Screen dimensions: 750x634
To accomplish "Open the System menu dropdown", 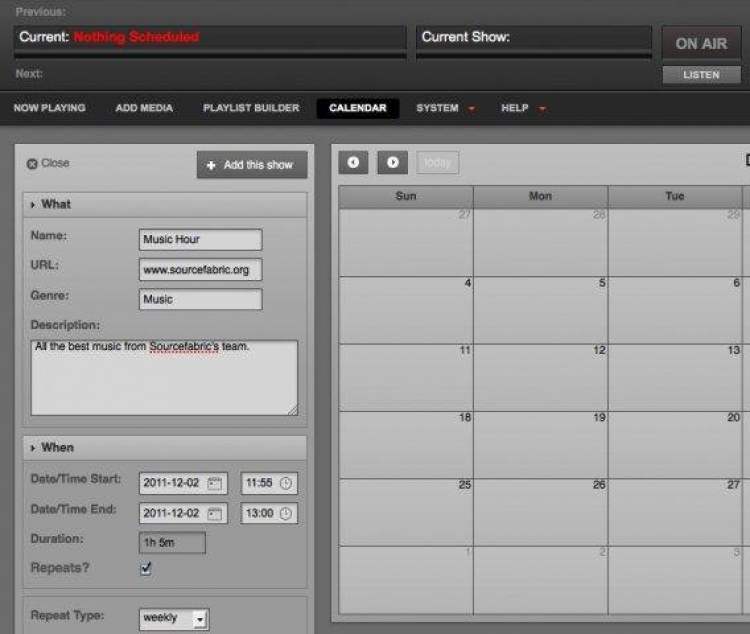I will pos(445,108).
